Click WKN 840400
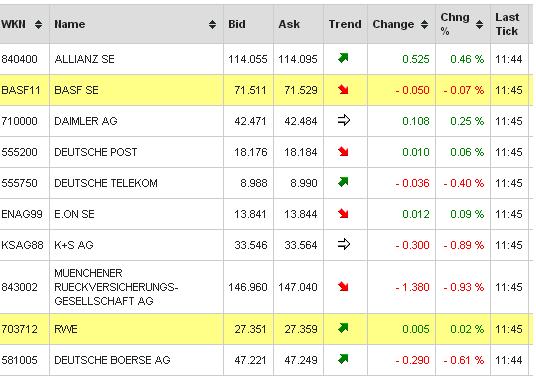 [19, 59]
